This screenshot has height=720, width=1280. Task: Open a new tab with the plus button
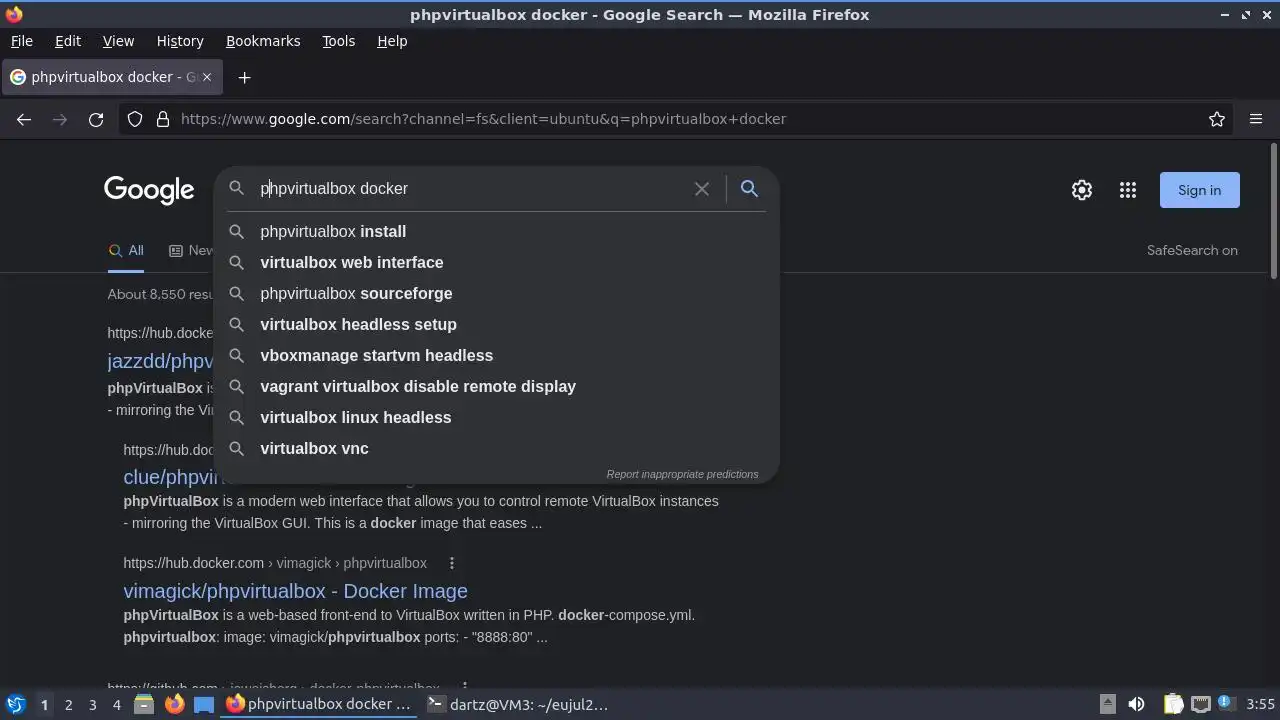coord(244,77)
